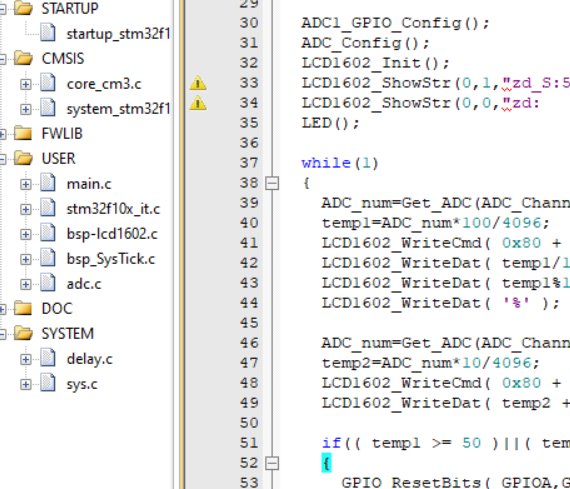
Task: Click the delay.c file icon
Action: tap(48, 358)
